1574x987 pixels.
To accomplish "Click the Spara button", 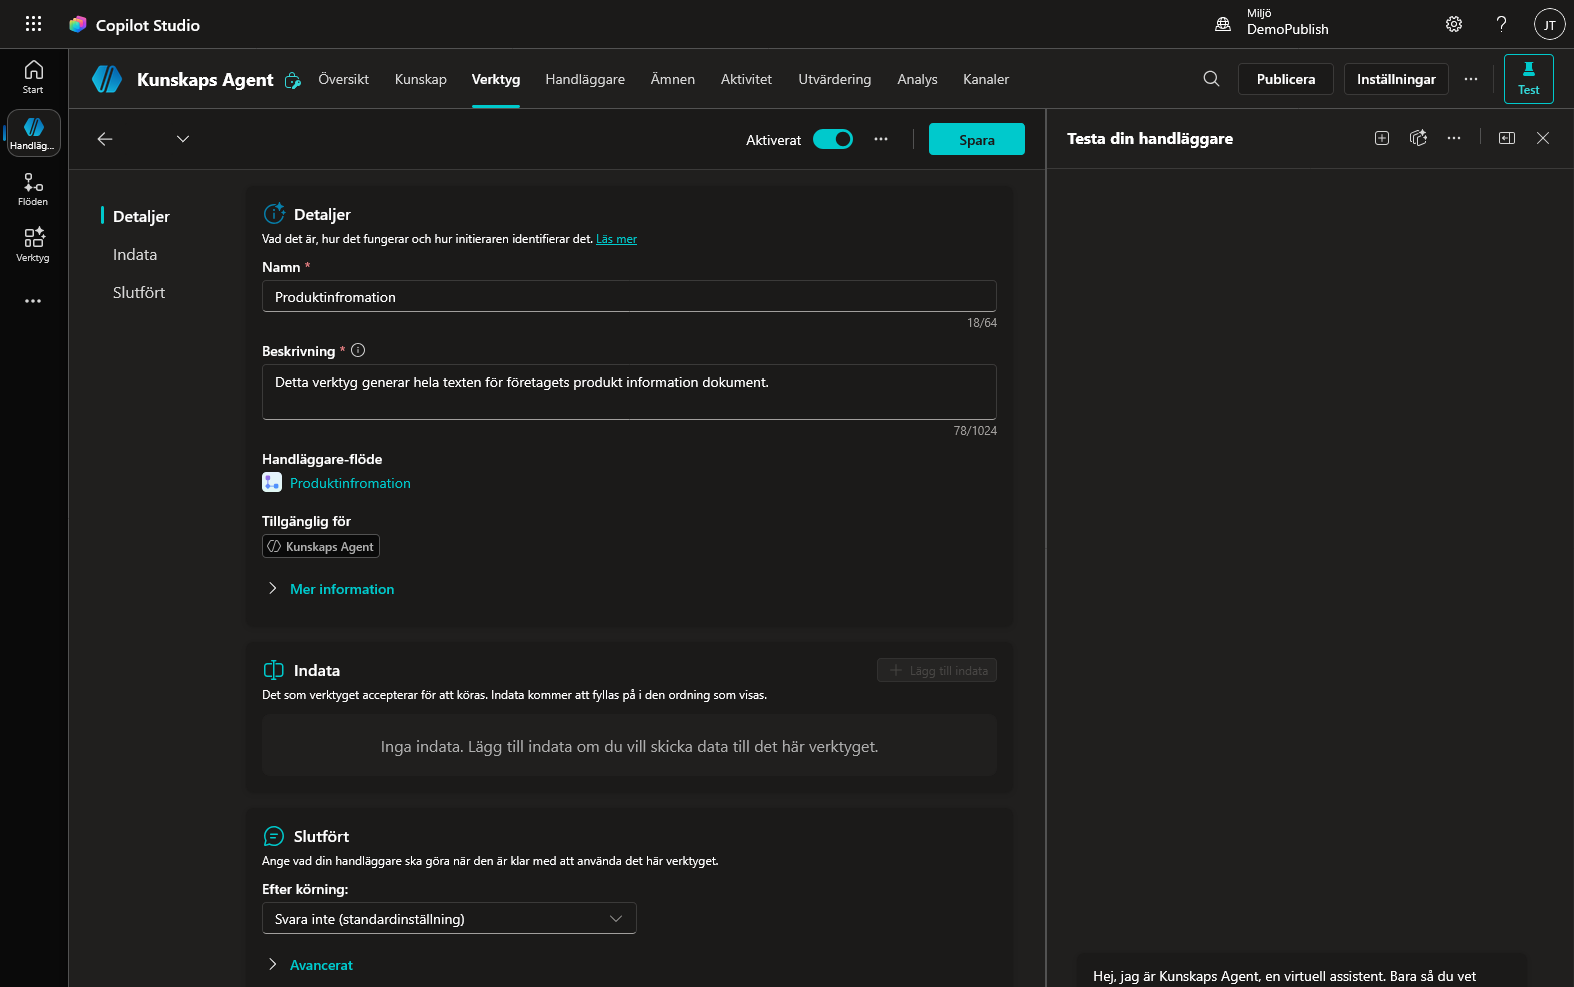I will [976, 139].
